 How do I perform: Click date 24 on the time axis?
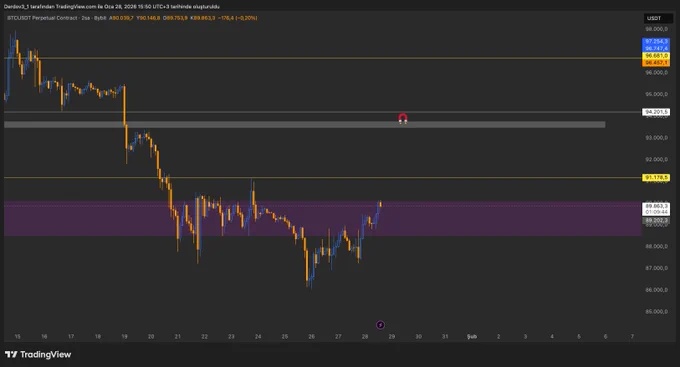[x=258, y=337]
